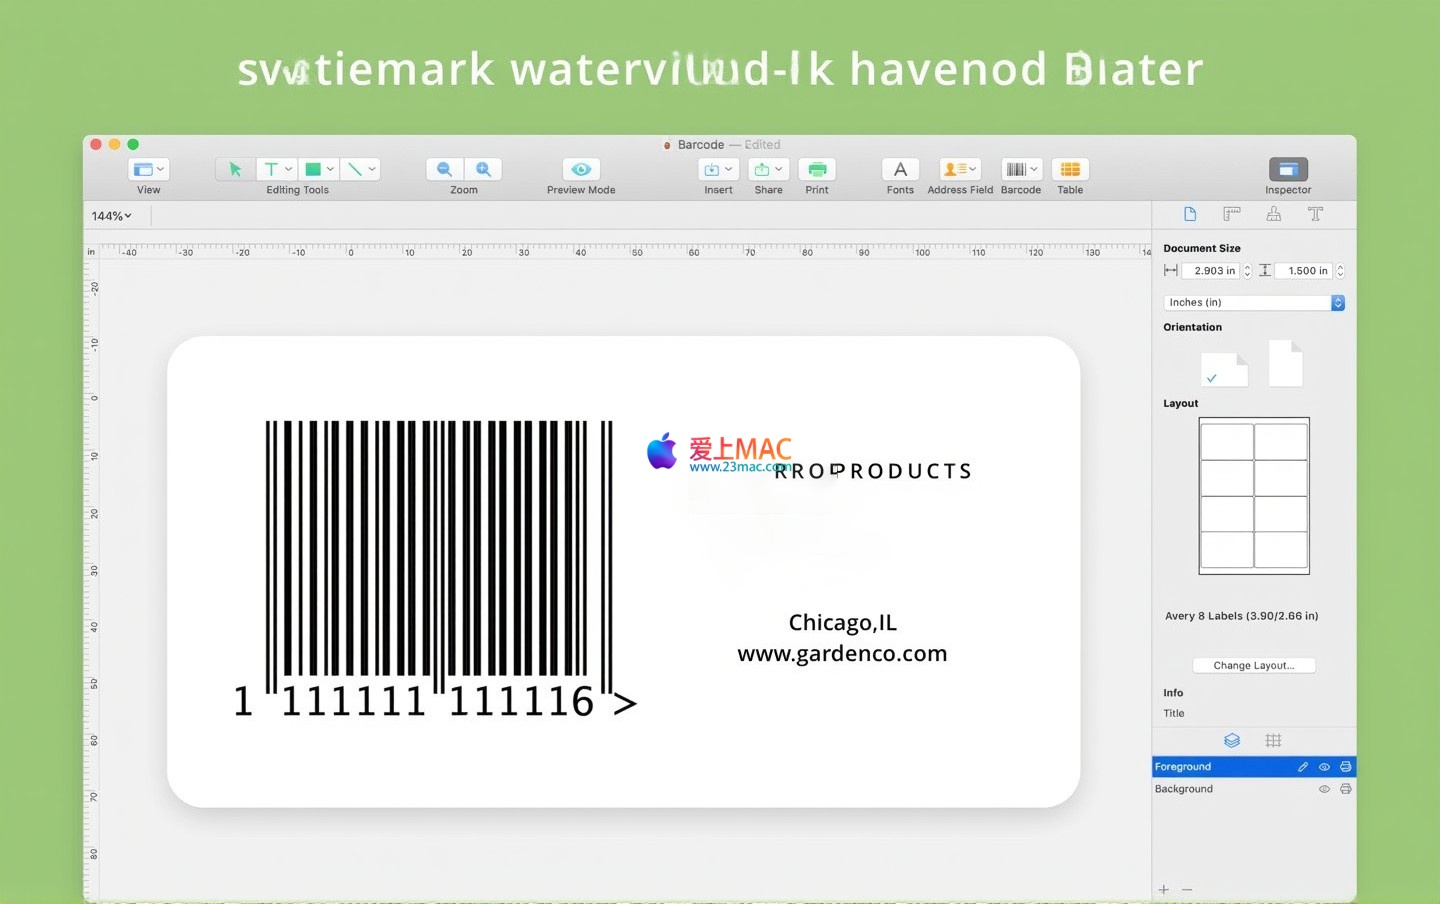Click the zoom in magnifier

click(483, 170)
